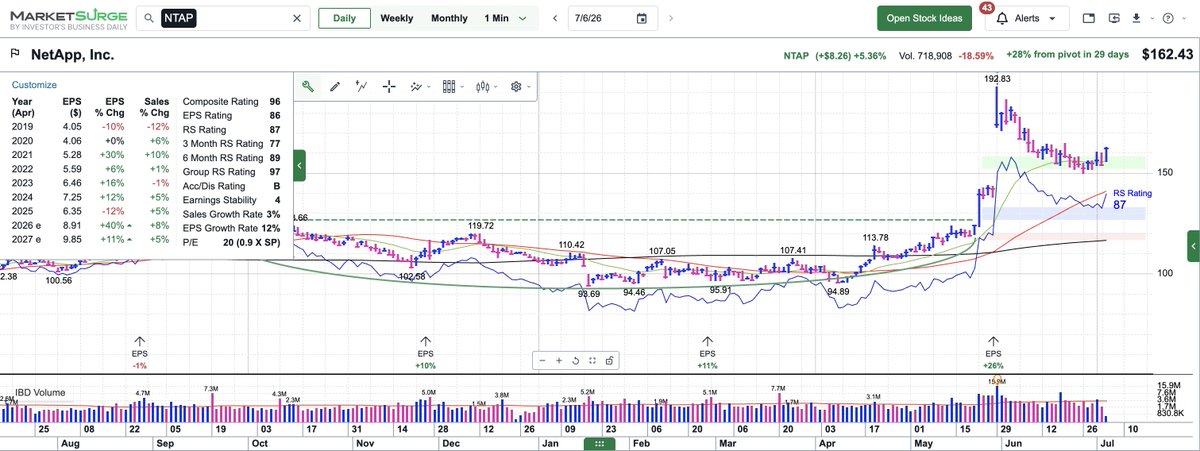
Task: Toggle fullscreen fit for chart
Action: [593, 360]
